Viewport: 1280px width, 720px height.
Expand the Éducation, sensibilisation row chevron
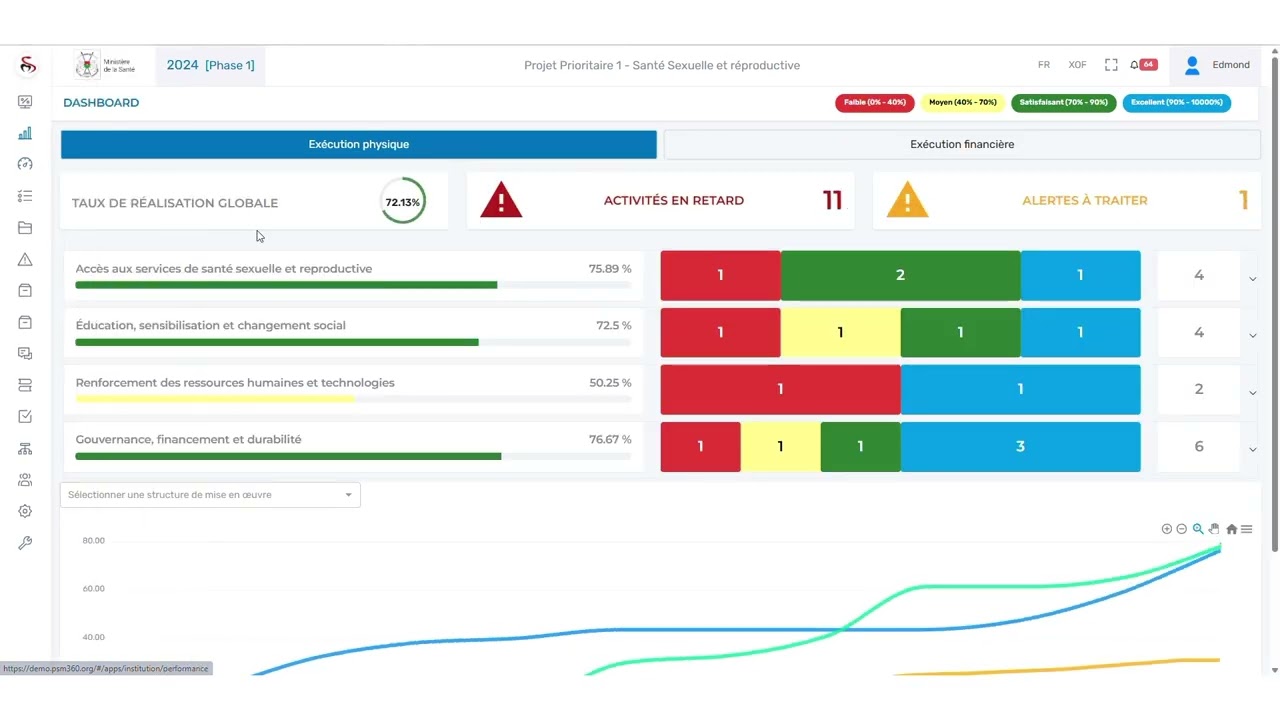[1252, 336]
